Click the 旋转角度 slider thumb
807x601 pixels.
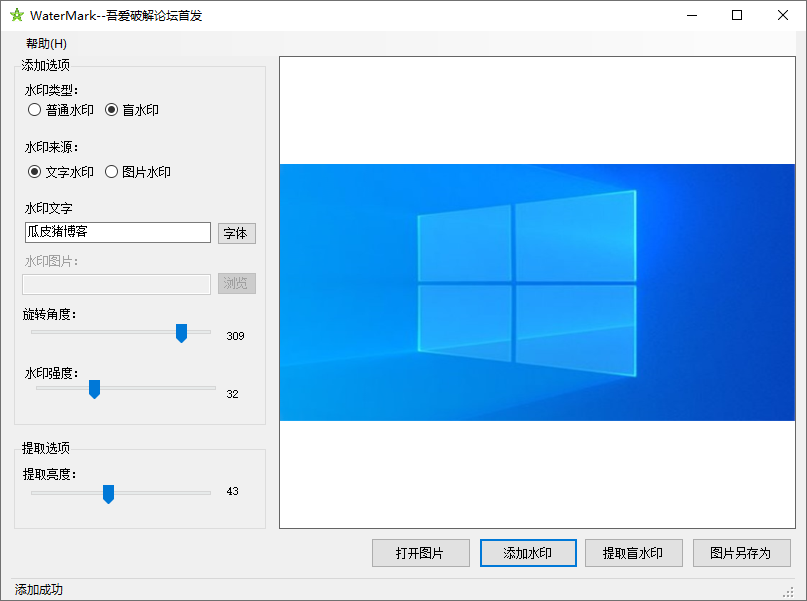click(181, 333)
